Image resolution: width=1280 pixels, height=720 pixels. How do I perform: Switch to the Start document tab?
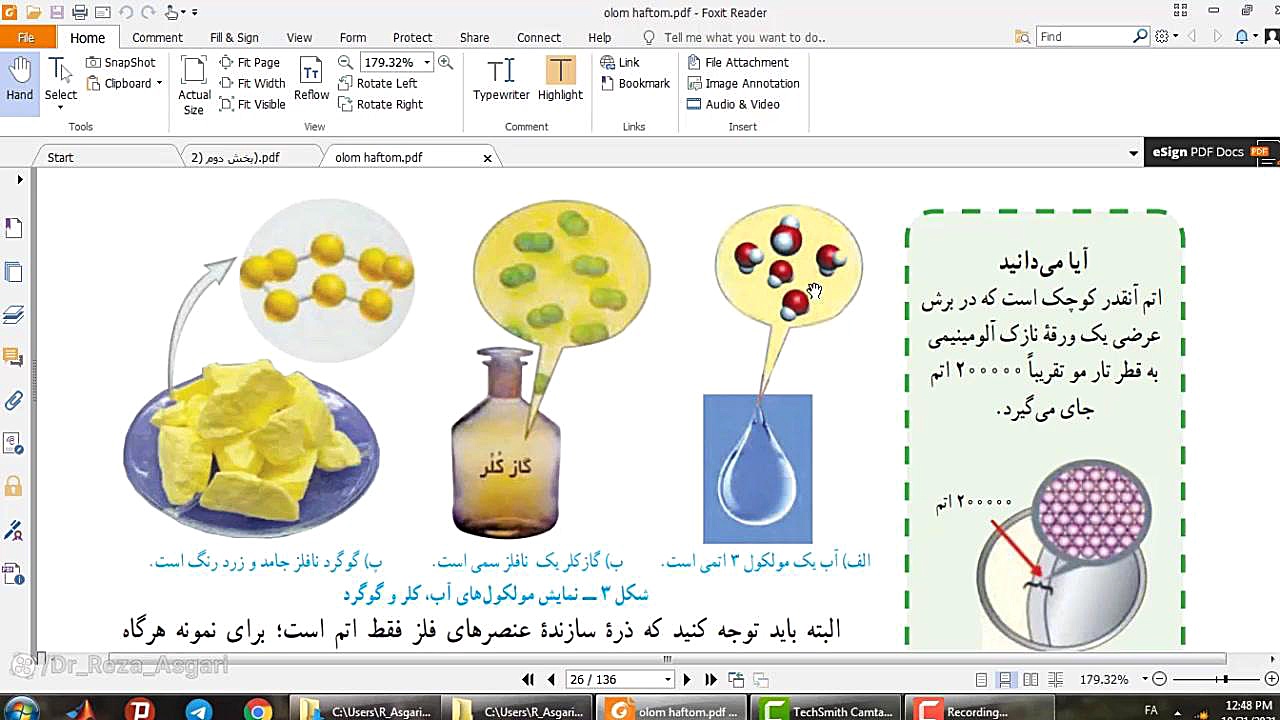coord(61,157)
